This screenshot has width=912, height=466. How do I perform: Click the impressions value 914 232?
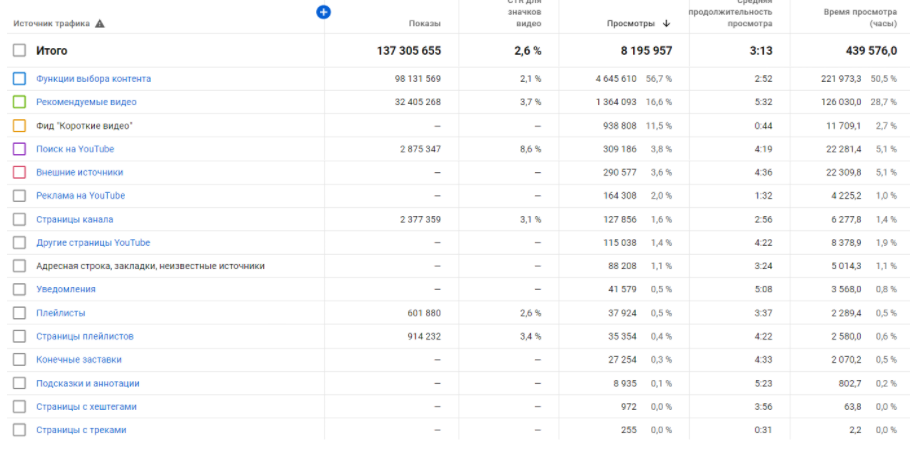424,336
